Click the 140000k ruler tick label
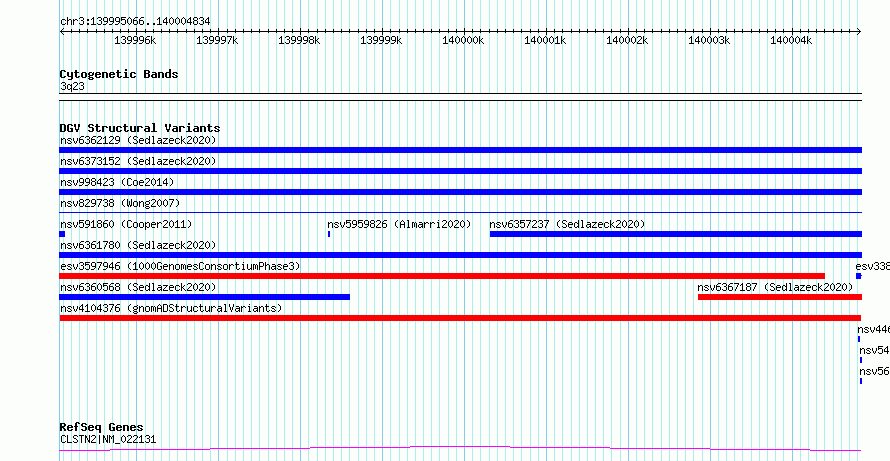 463,40
